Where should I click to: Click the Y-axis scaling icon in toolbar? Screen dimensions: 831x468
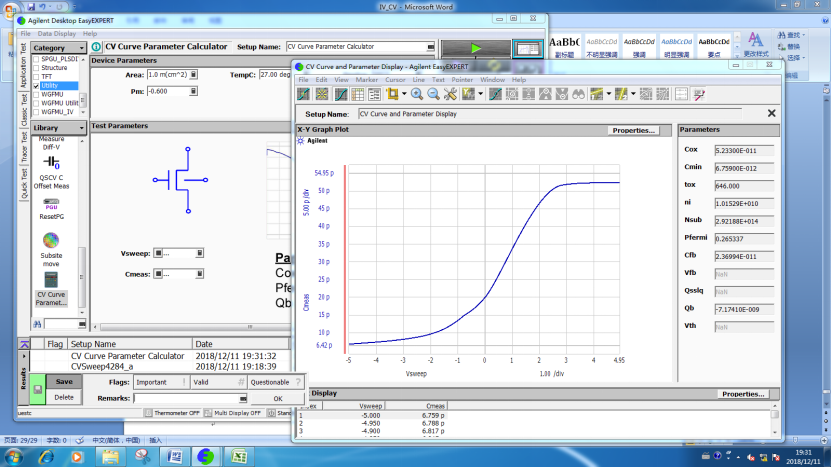[x=468, y=94]
